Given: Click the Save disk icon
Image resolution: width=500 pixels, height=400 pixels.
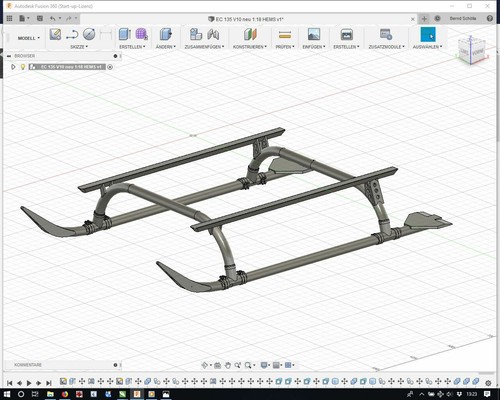Looking at the screenshot, I should pos(40,18).
